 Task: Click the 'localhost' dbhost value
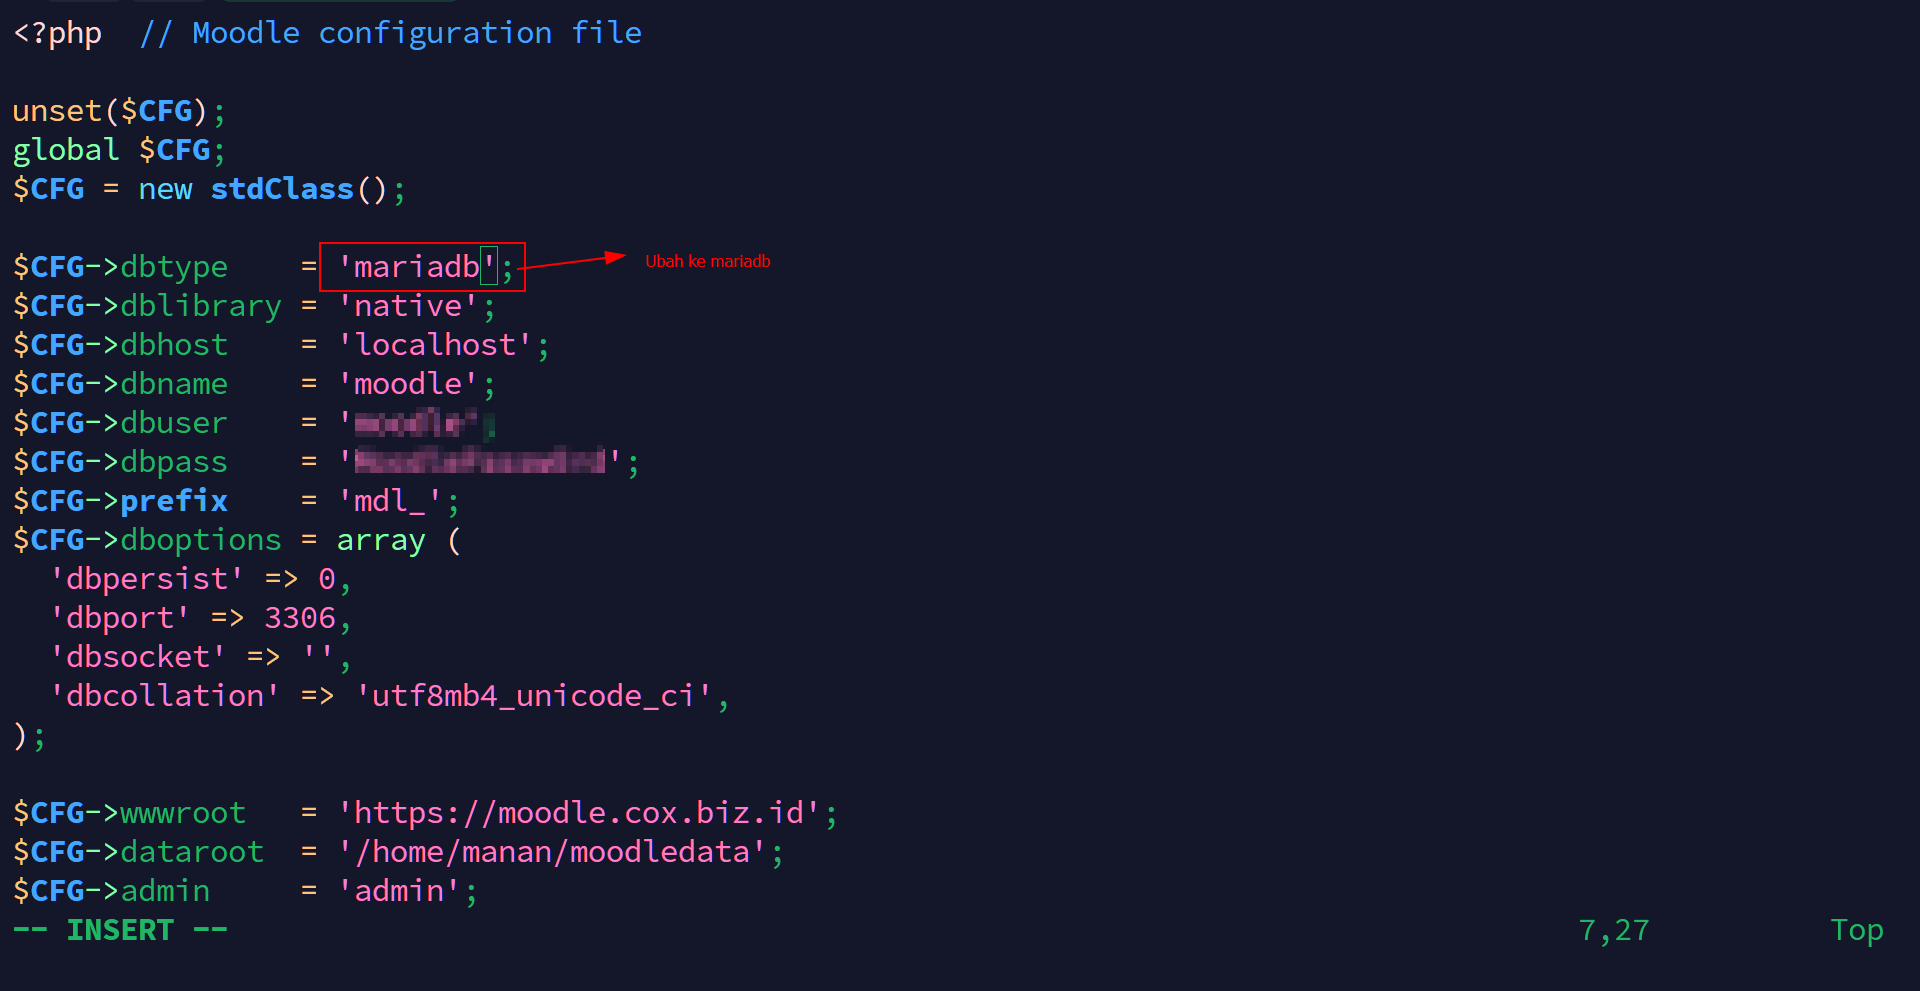pyautogui.click(x=435, y=345)
